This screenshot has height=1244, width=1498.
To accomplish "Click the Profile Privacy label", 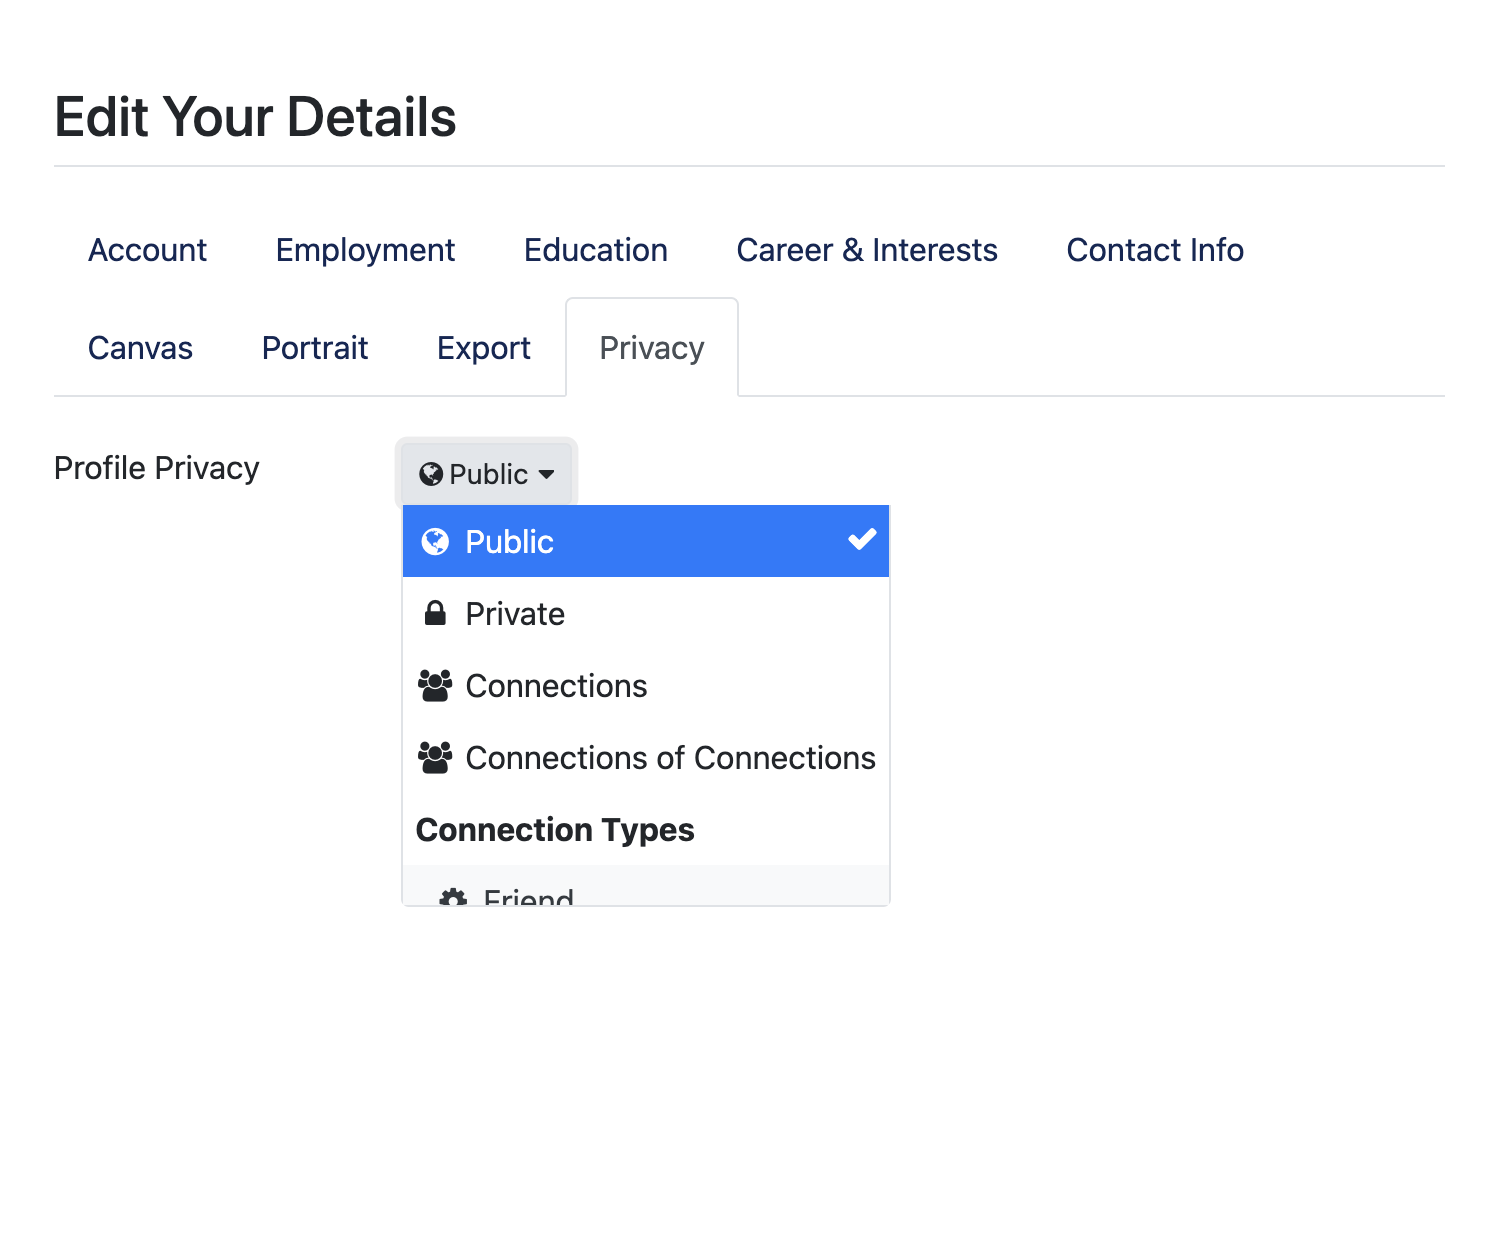I will click(x=157, y=468).
